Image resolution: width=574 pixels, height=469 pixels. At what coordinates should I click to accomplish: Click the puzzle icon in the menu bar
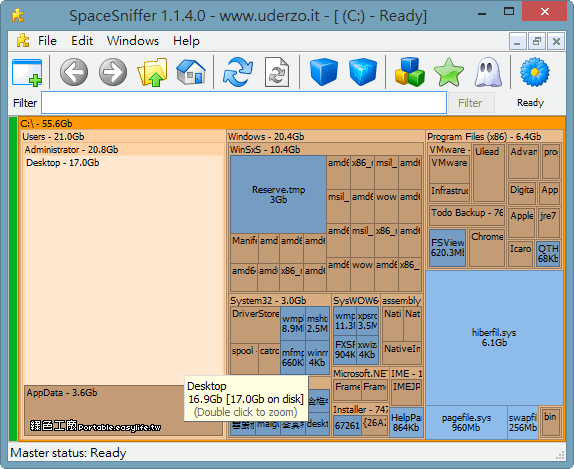[x=23, y=41]
